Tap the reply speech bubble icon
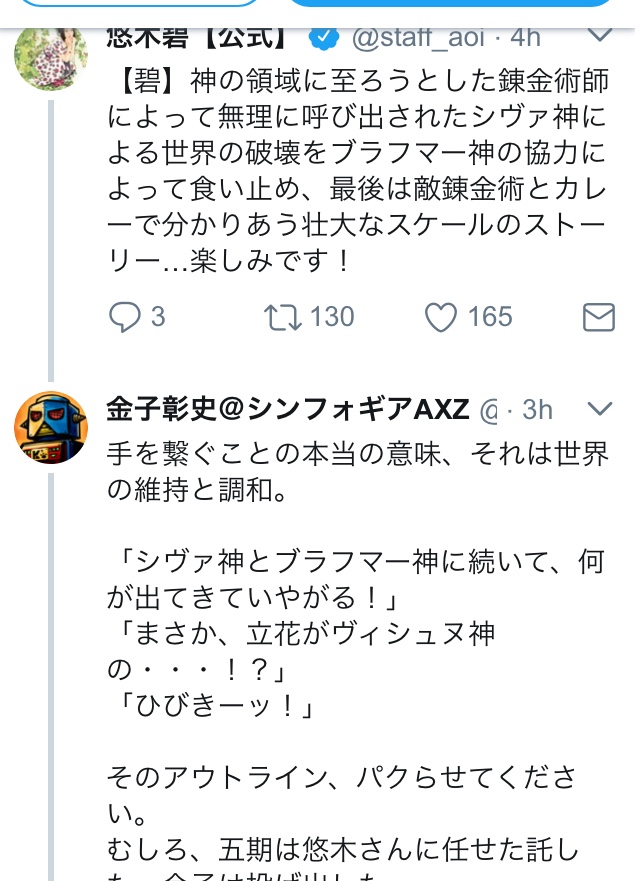 pyautogui.click(x=125, y=317)
